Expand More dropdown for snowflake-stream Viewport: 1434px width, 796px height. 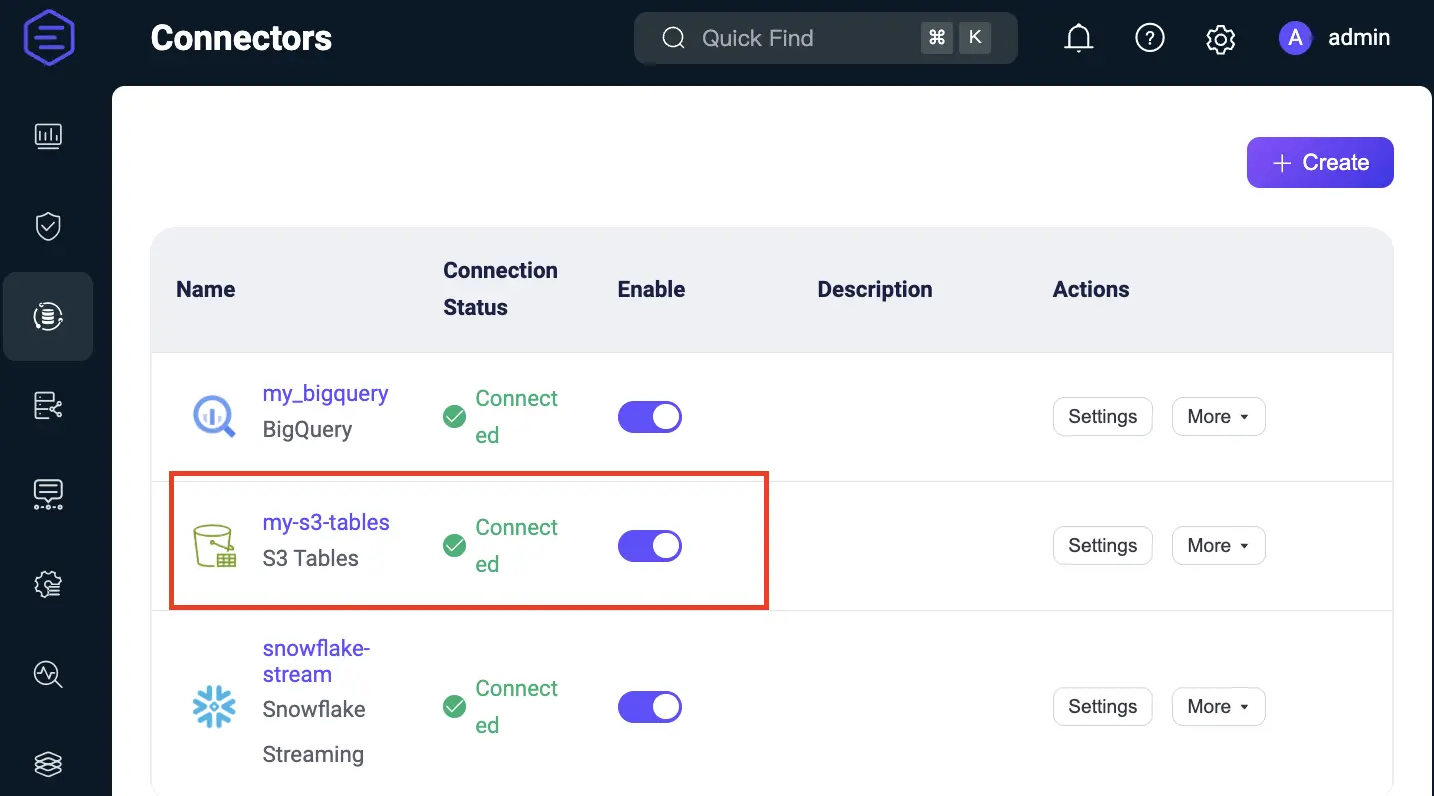1218,707
